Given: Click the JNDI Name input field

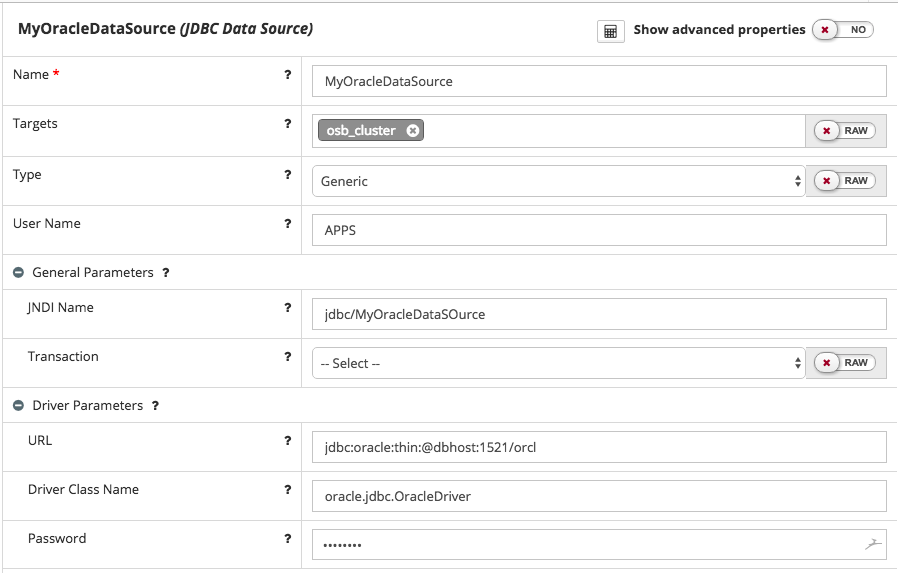Looking at the screenshot, I should [598, 314].
